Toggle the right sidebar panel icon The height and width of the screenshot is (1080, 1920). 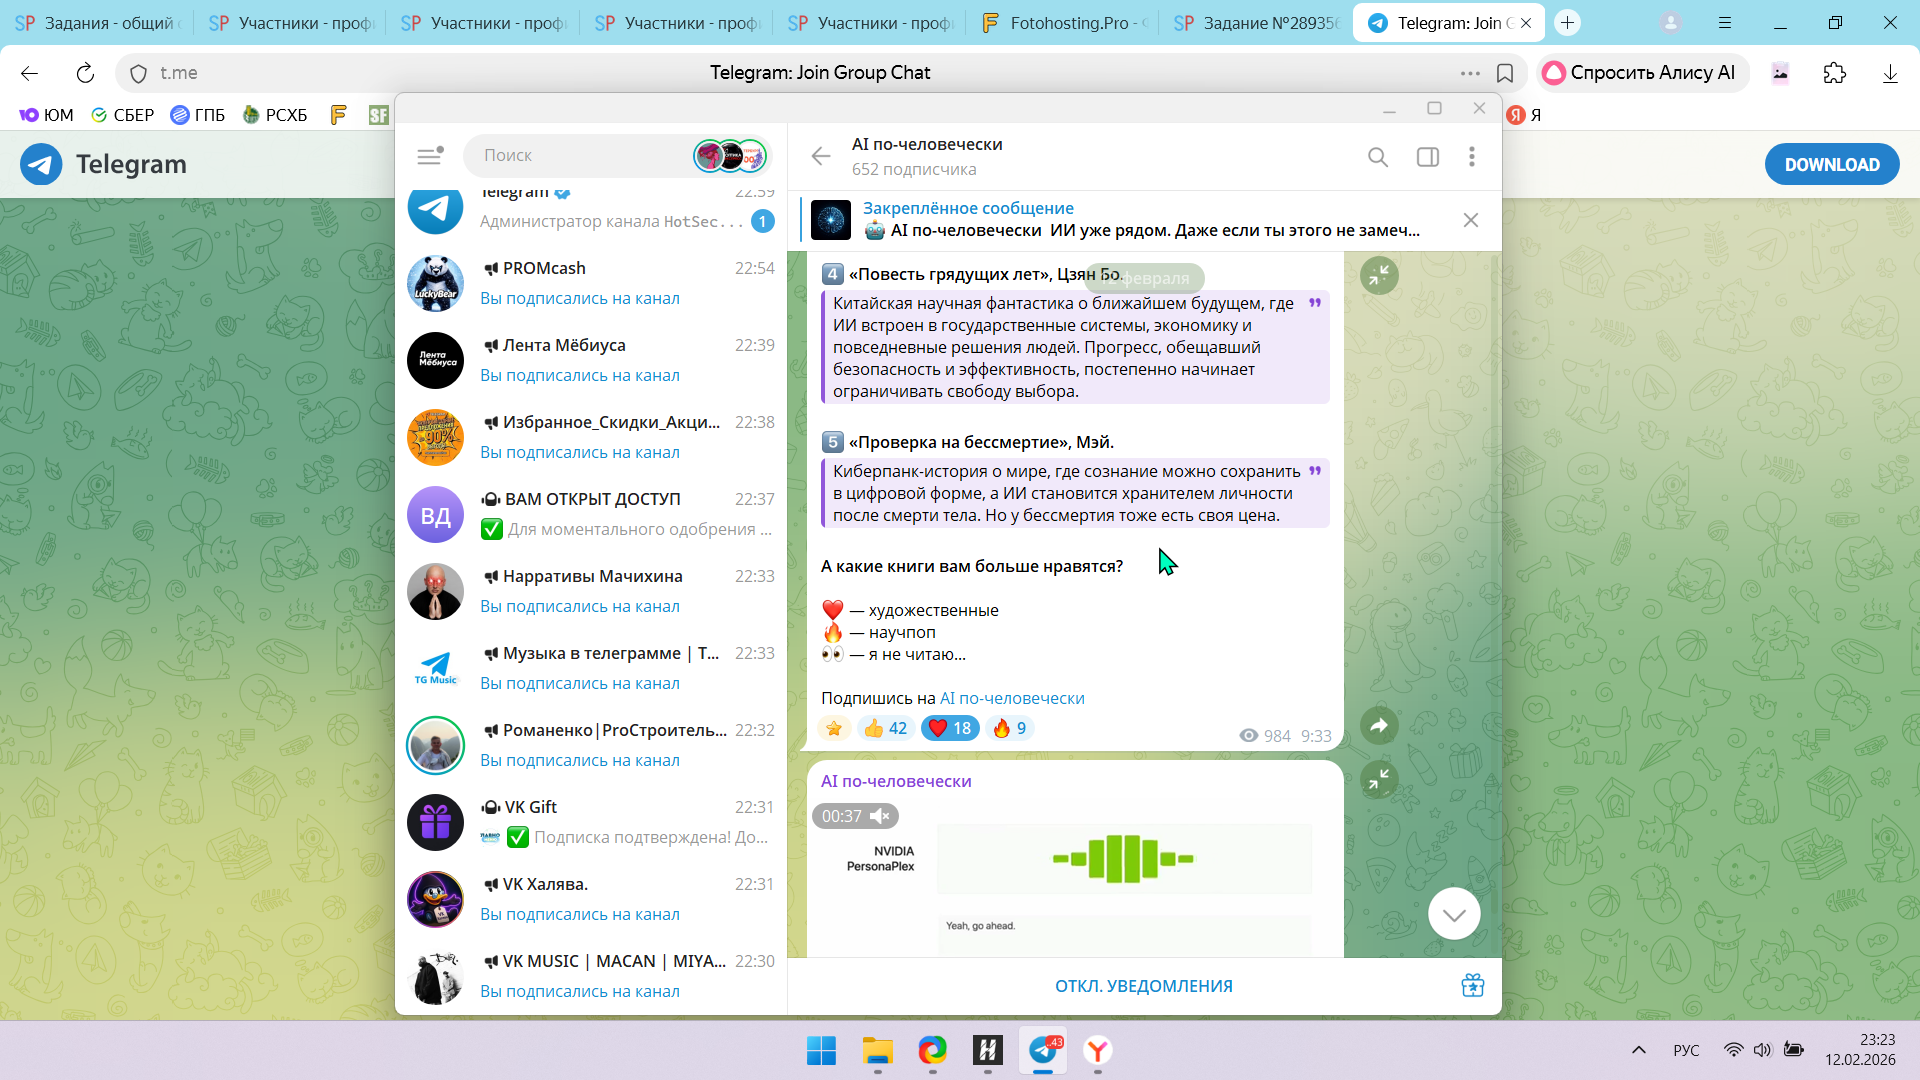click(1427, 157)
